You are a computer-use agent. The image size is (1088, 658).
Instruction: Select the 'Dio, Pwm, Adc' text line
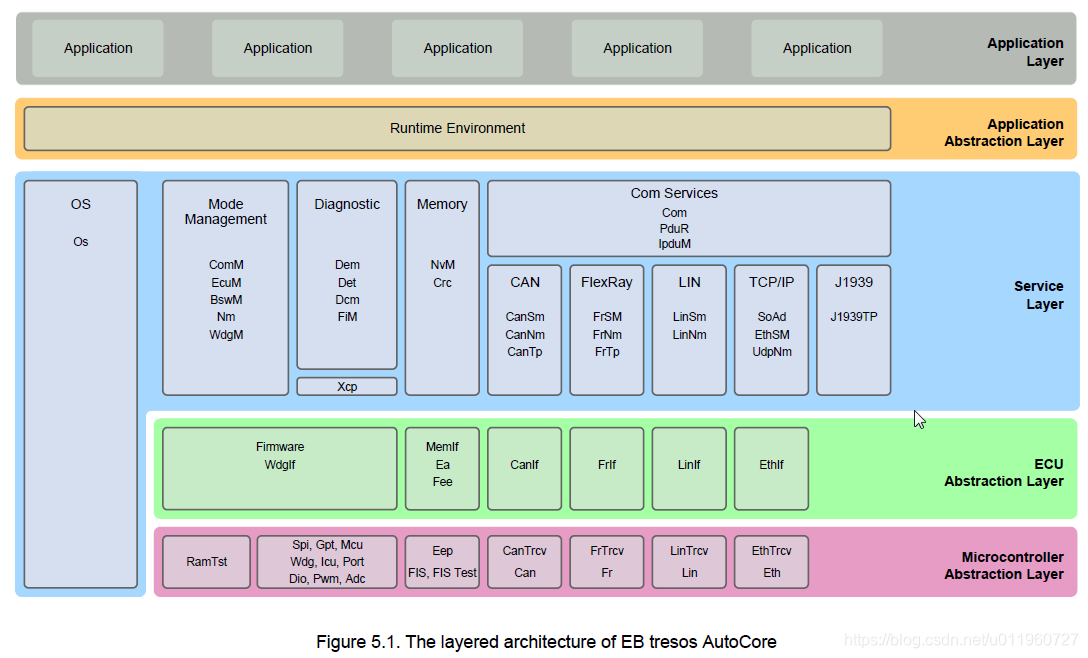tap(327, 579)
